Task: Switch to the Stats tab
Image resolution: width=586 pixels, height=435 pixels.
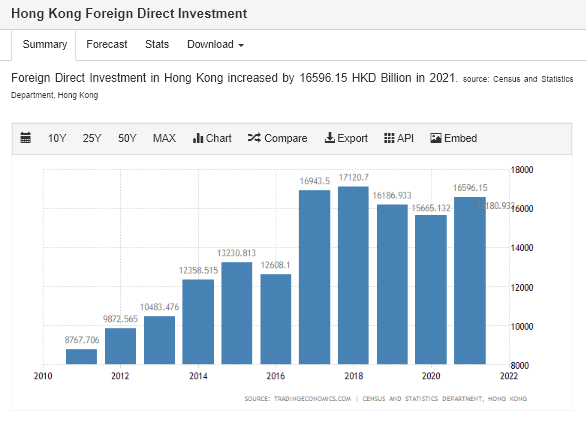Action: (x=157, y=44)
